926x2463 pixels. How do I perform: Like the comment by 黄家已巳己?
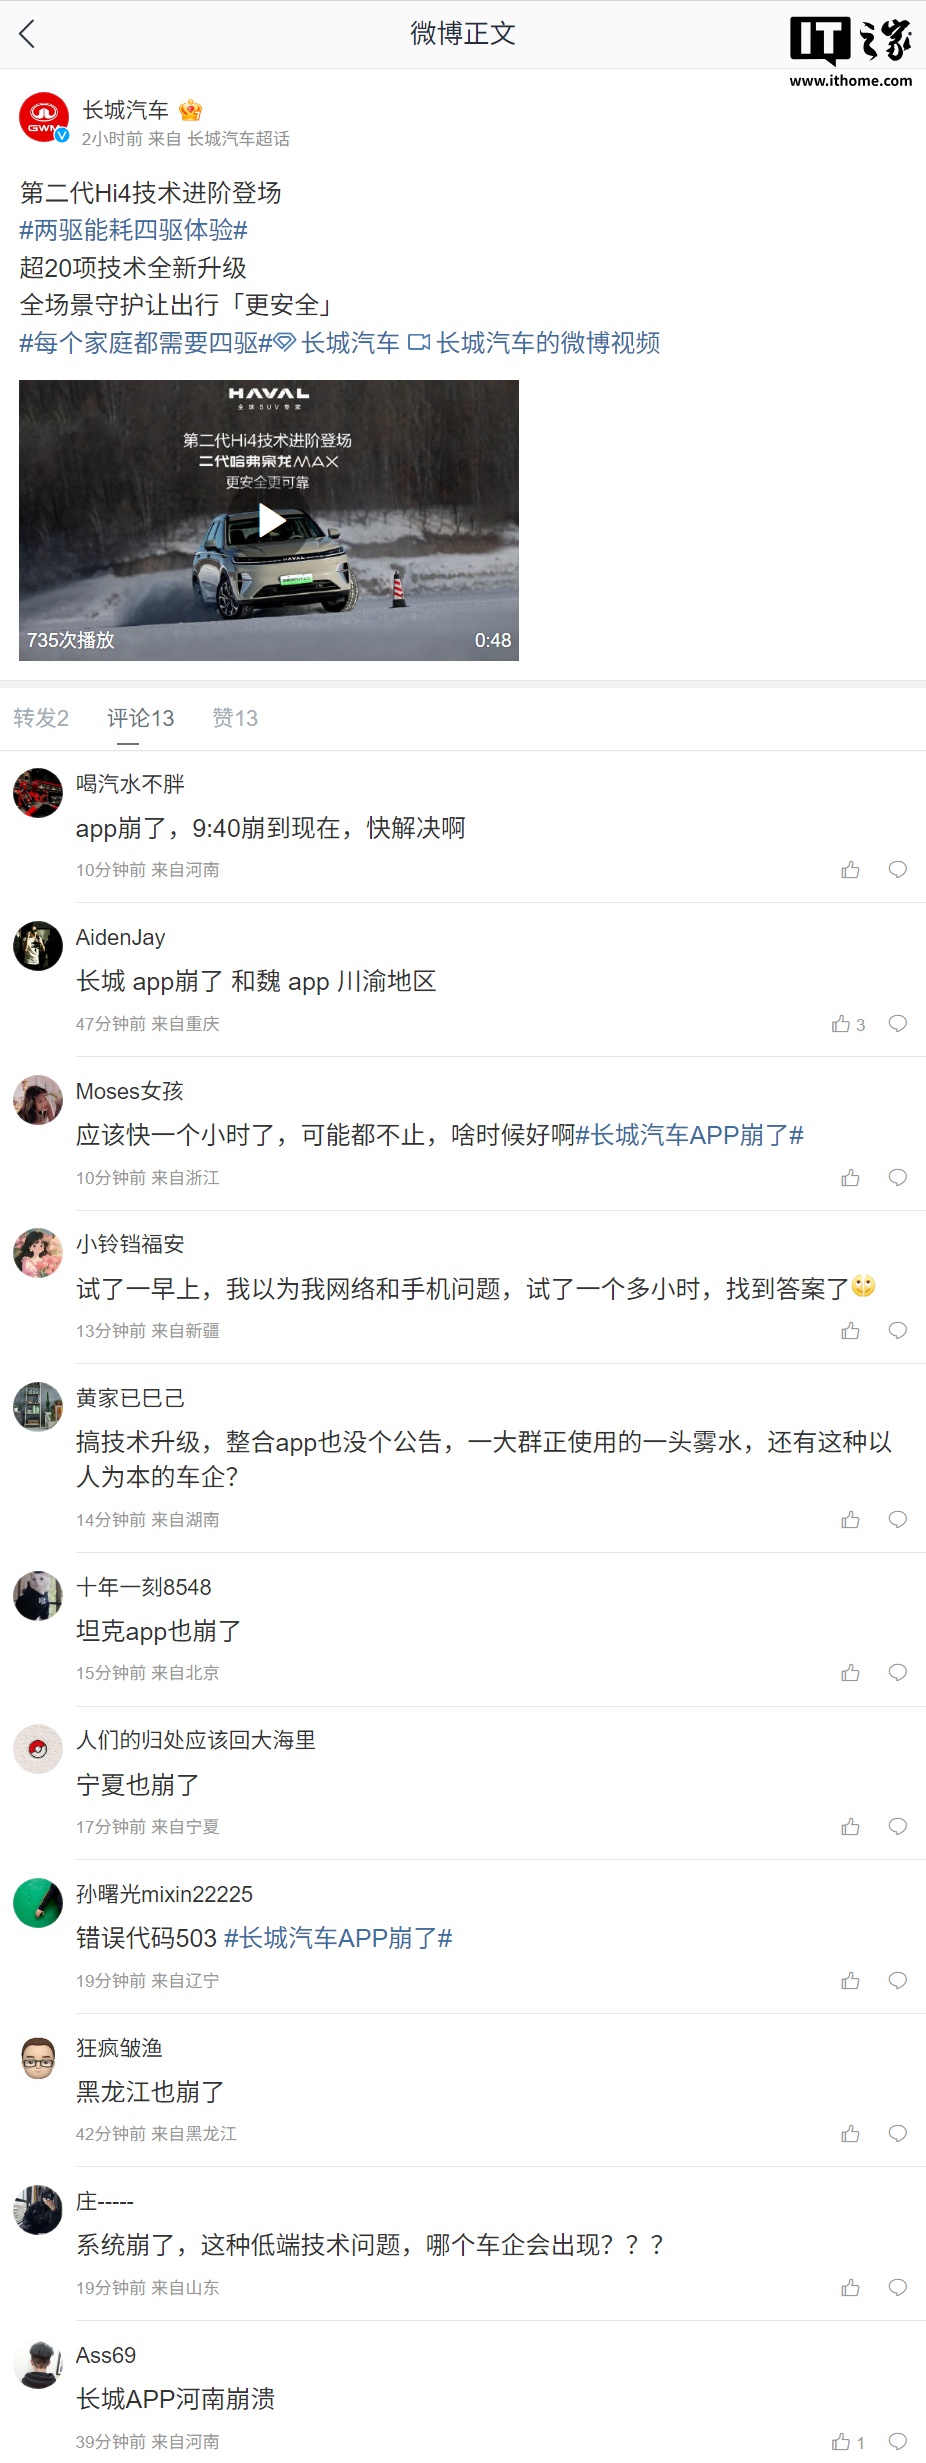pyautogui.click(x=850, y=1520)
